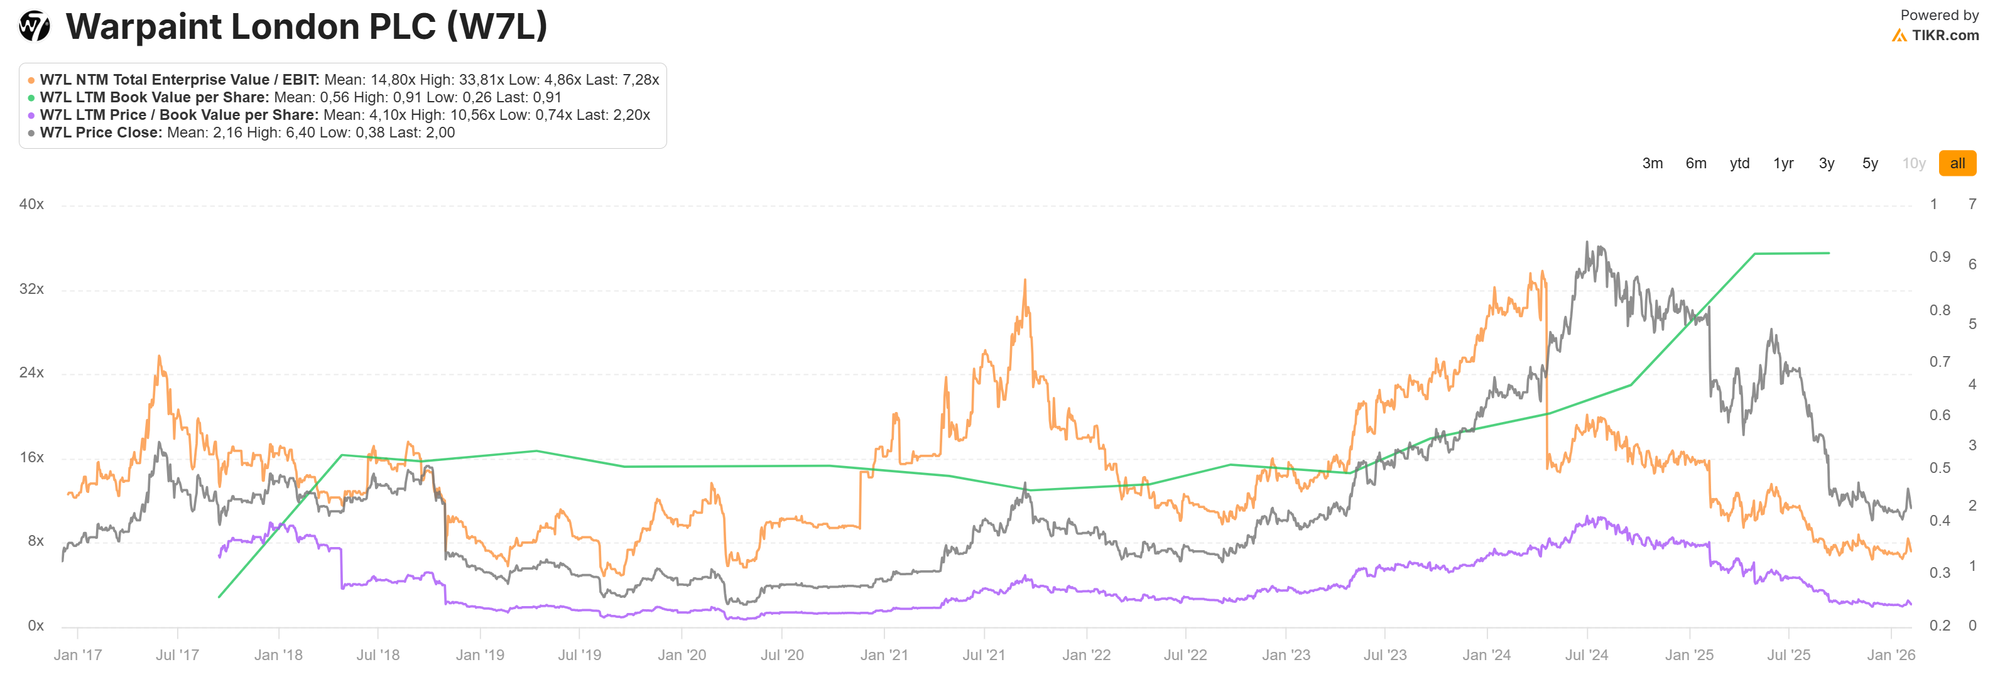Select the 6m time range
The width and height of the screenshot is (2000, 682).
(1696, 164)
